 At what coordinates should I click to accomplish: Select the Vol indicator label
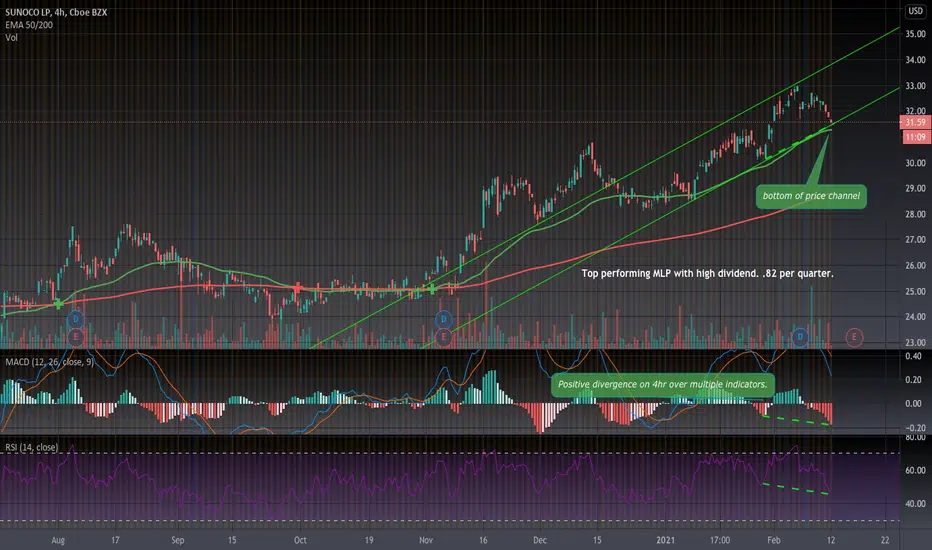coord(11,37)
